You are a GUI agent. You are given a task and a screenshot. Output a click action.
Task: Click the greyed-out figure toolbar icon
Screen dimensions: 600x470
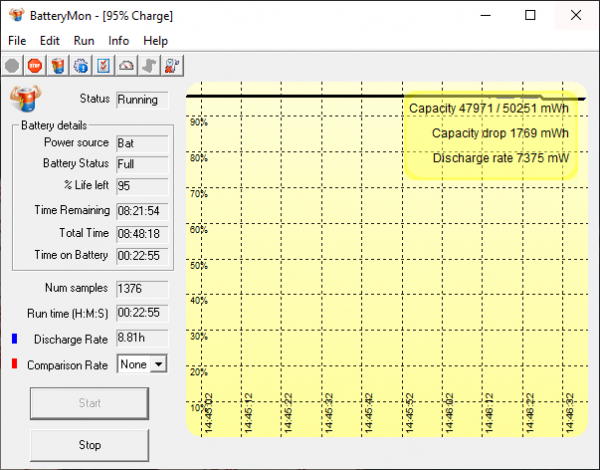tap(149, 65)
